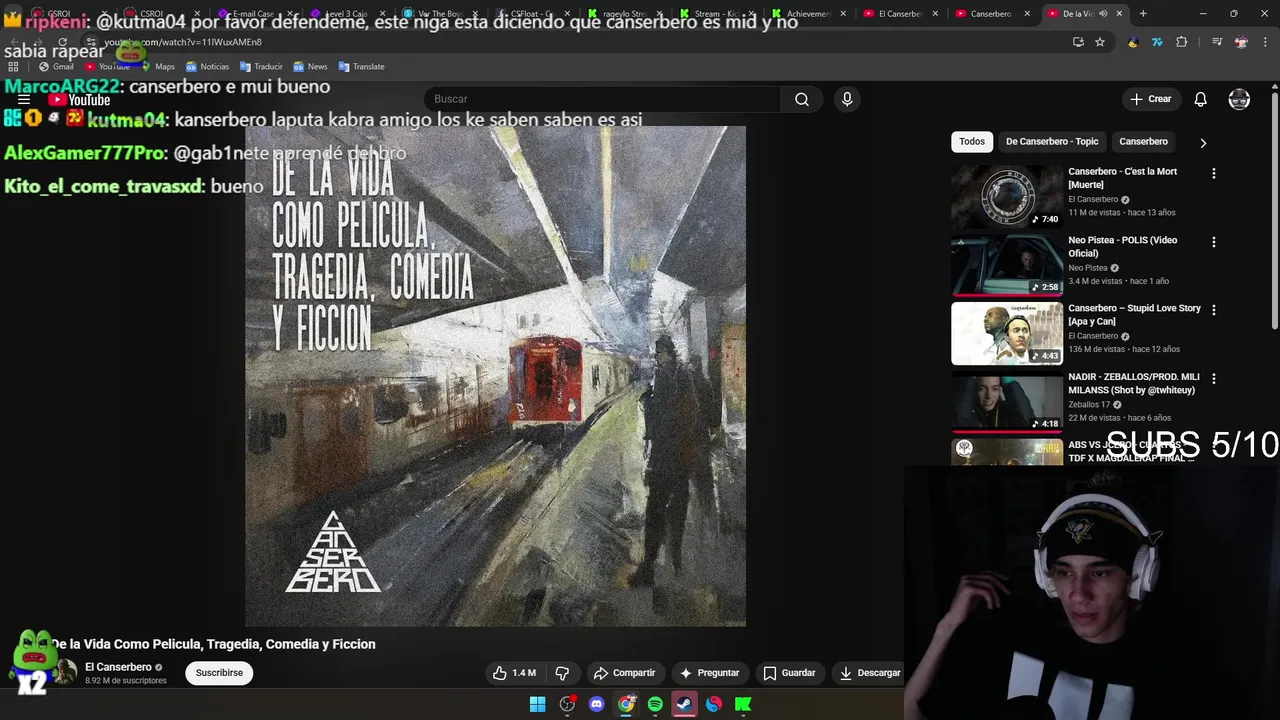Click the Preguntar ask button
Image resolution: width=1280 pixels, height=720 pixels.
(x=709, y=673)
